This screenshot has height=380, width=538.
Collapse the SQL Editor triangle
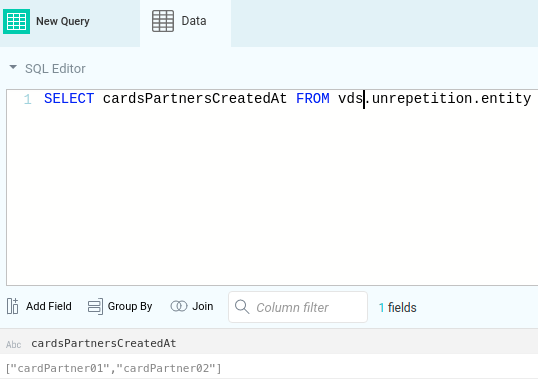[x=13, y=67]
